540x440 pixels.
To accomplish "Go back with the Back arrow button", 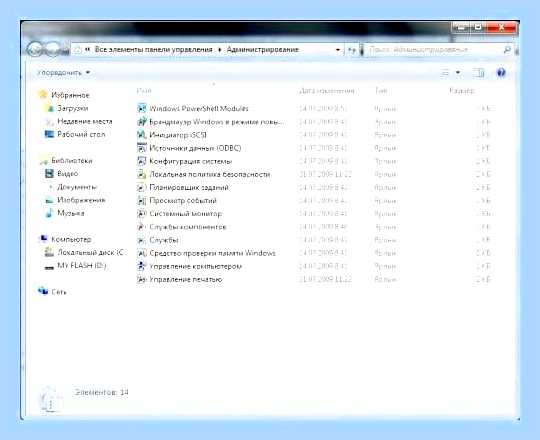I will coord(35,49).
